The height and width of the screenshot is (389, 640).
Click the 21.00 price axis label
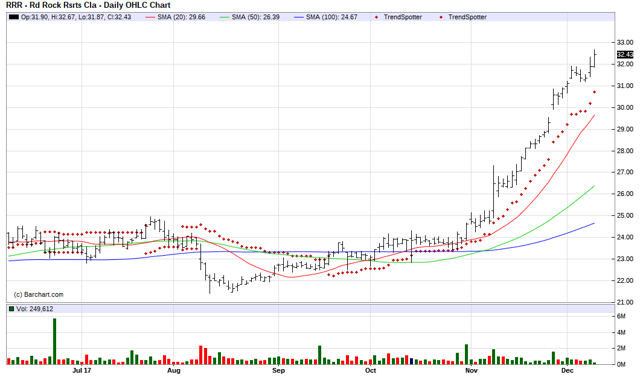coord(625,302)
